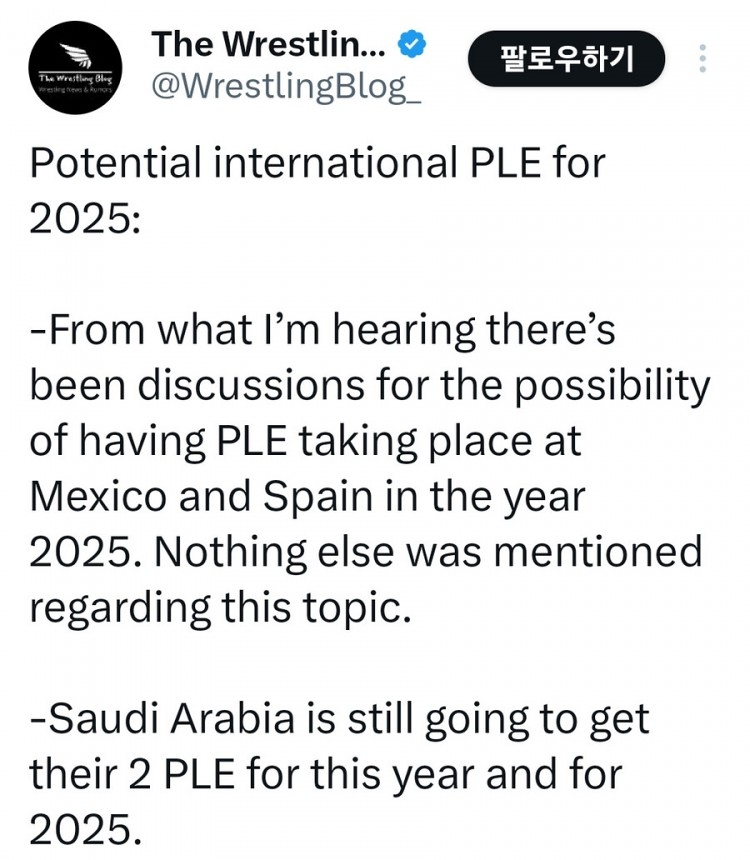Click the blue verified checkmark badge
750x860 pixels.
(411, 44)
